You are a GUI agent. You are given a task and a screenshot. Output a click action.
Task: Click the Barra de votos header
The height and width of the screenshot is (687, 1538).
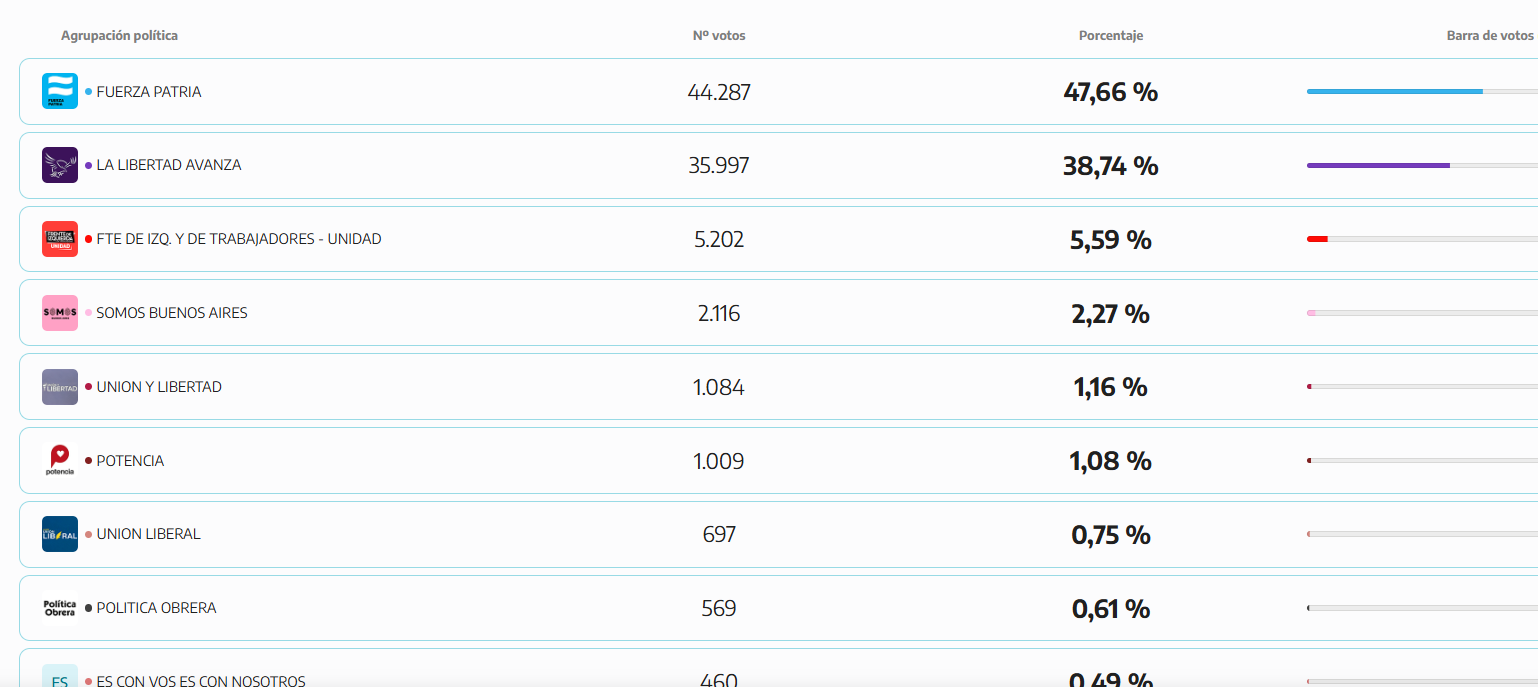pyautogui.click(x=1489, y=36)
